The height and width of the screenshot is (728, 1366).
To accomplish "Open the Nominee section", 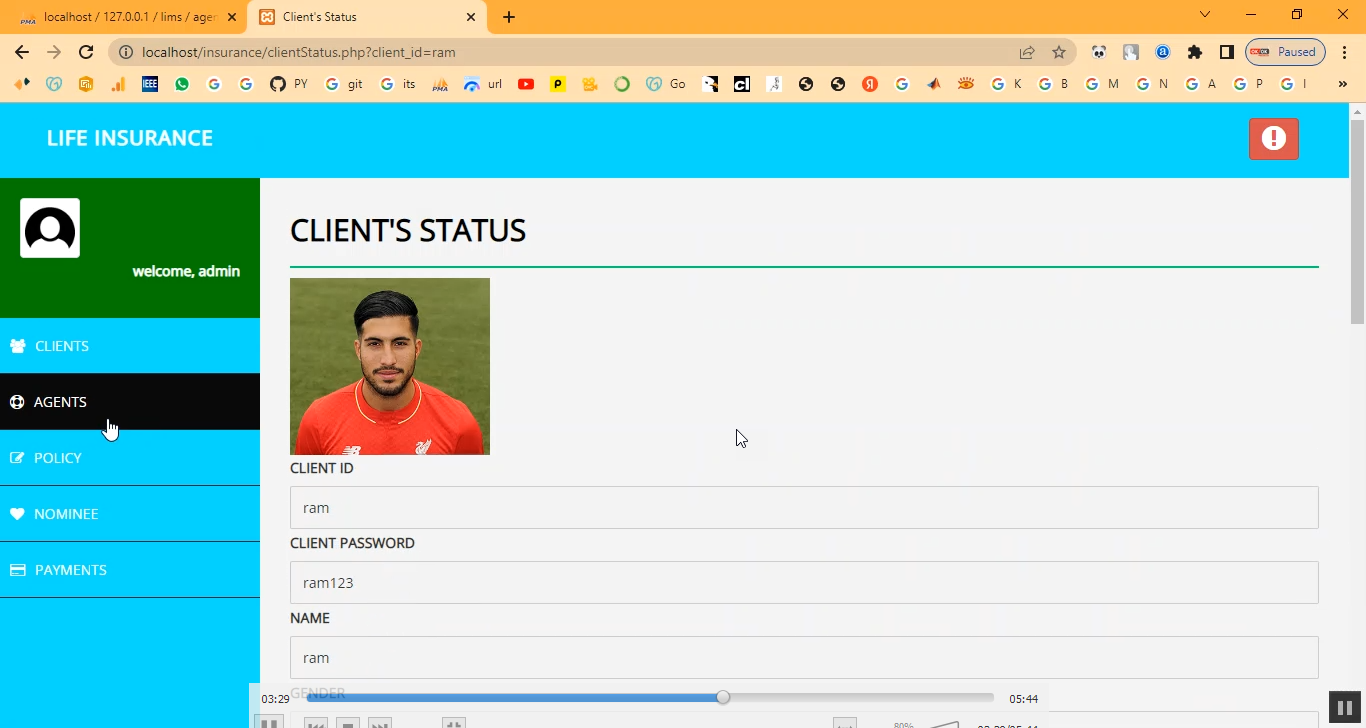I will (x=66, y=514).
